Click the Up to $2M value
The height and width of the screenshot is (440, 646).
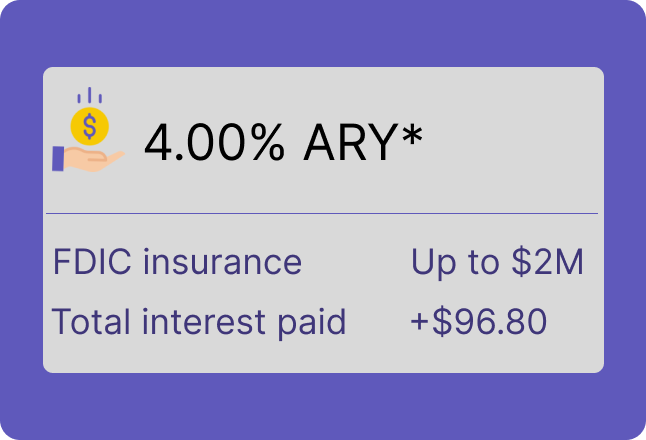[497, 263]
